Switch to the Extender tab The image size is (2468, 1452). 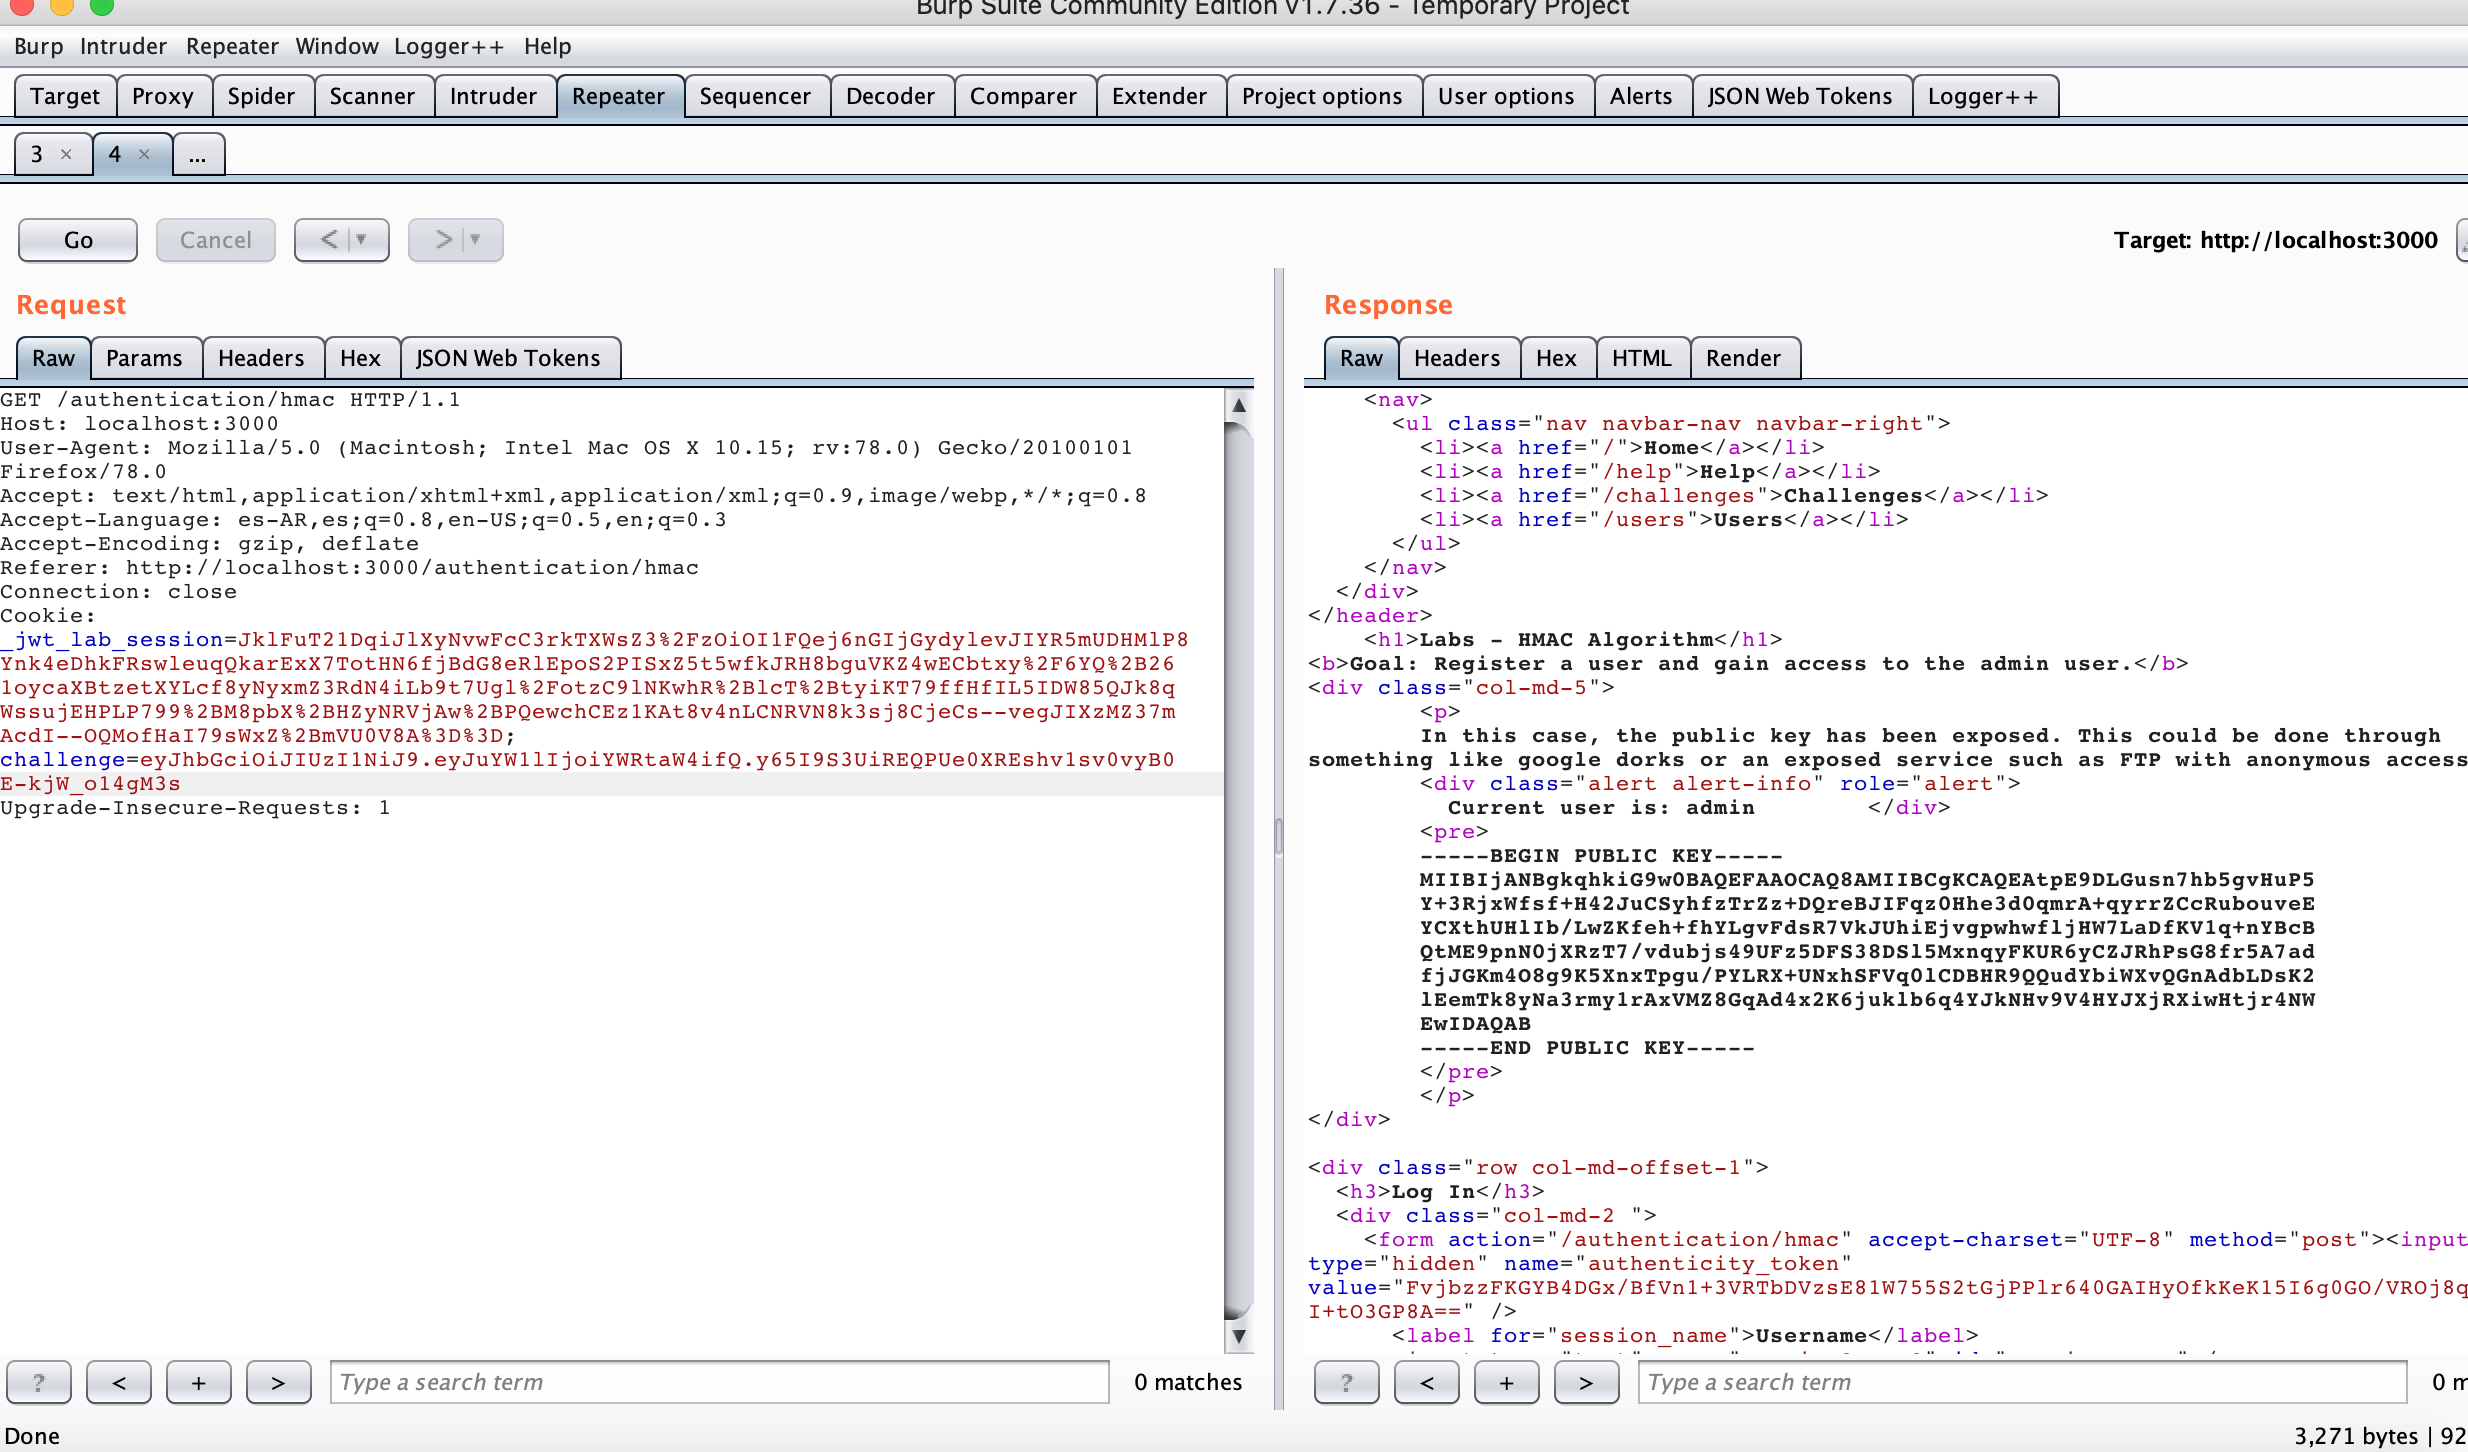click(x=1159, y=96)
